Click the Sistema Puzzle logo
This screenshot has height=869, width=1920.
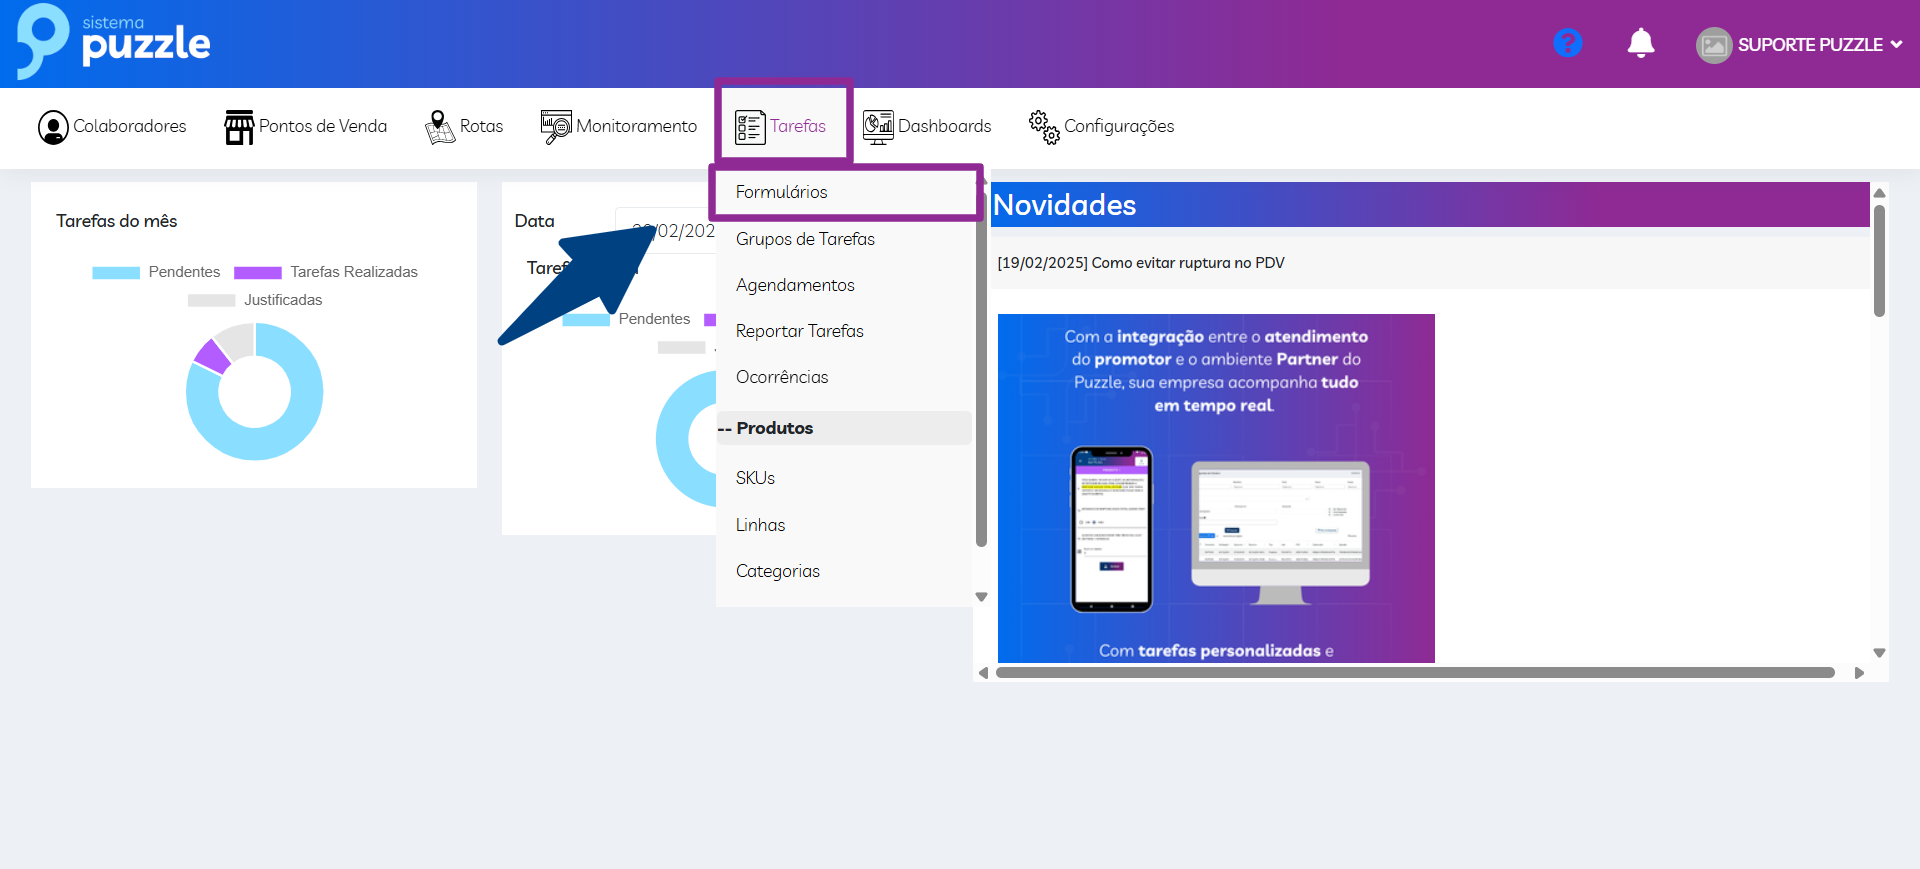tap(113, 41)
